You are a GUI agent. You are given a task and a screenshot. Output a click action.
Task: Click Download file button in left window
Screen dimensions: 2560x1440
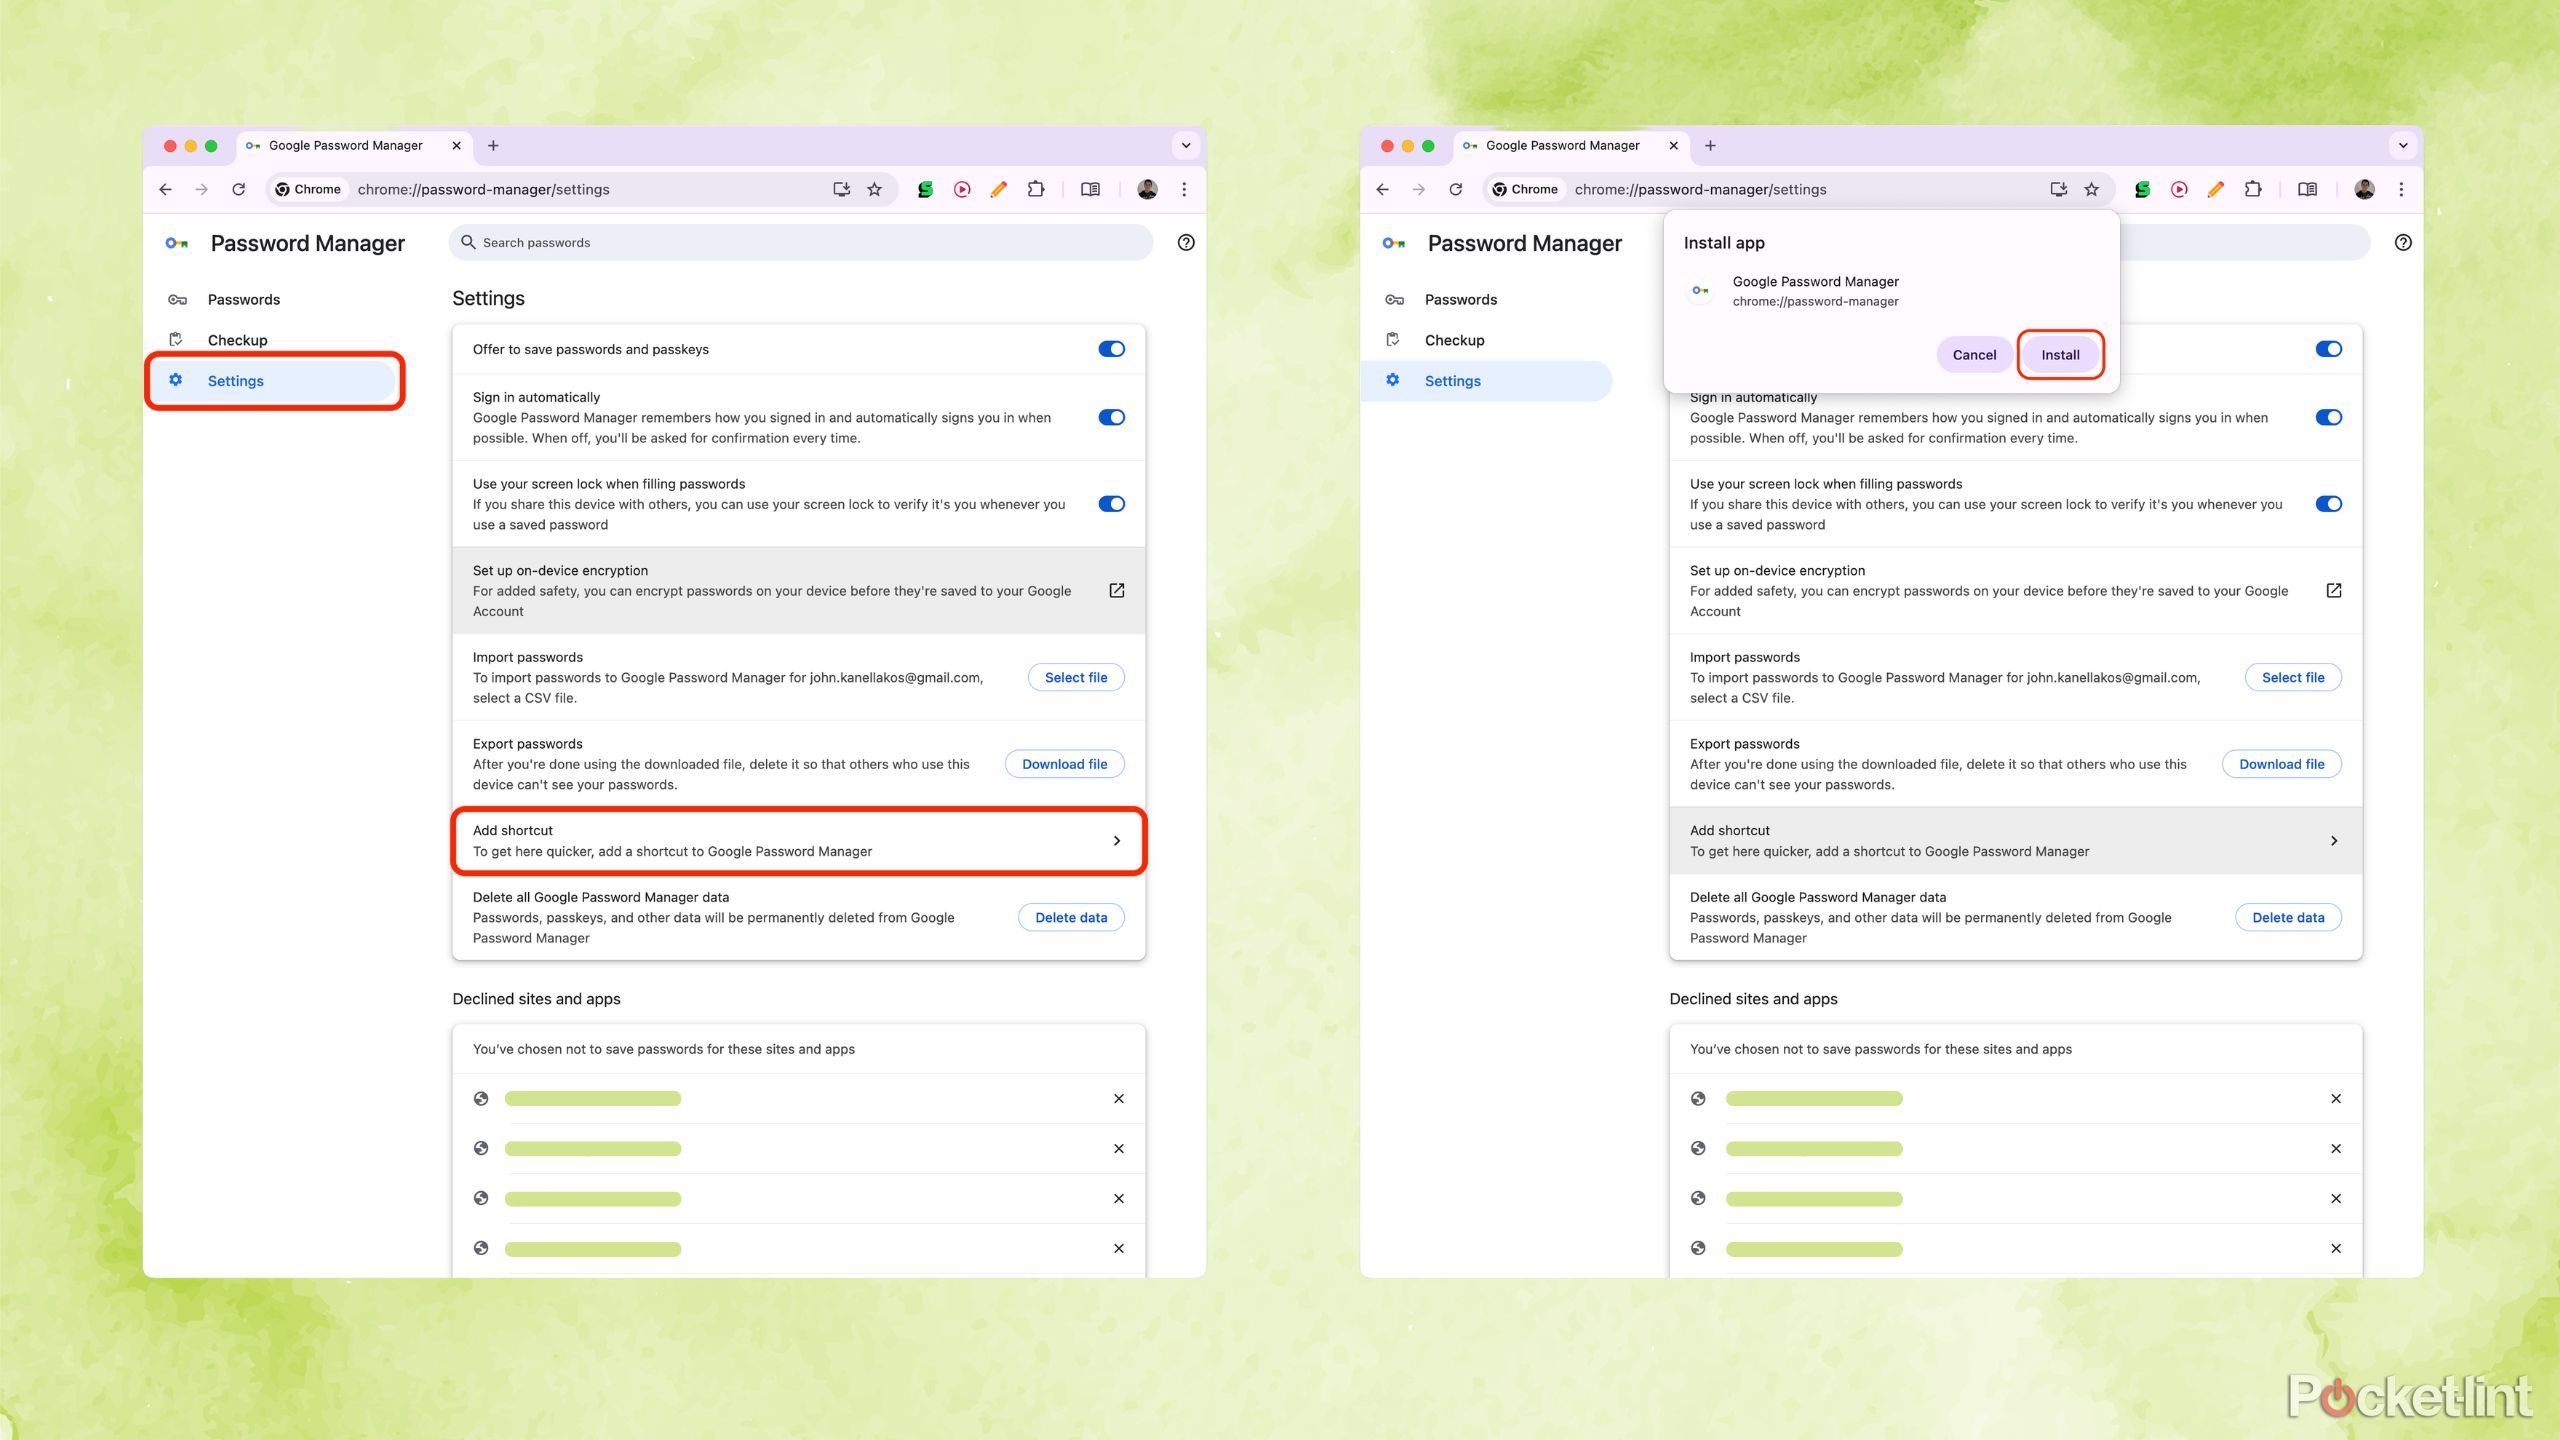click(x=1064, y=764)
